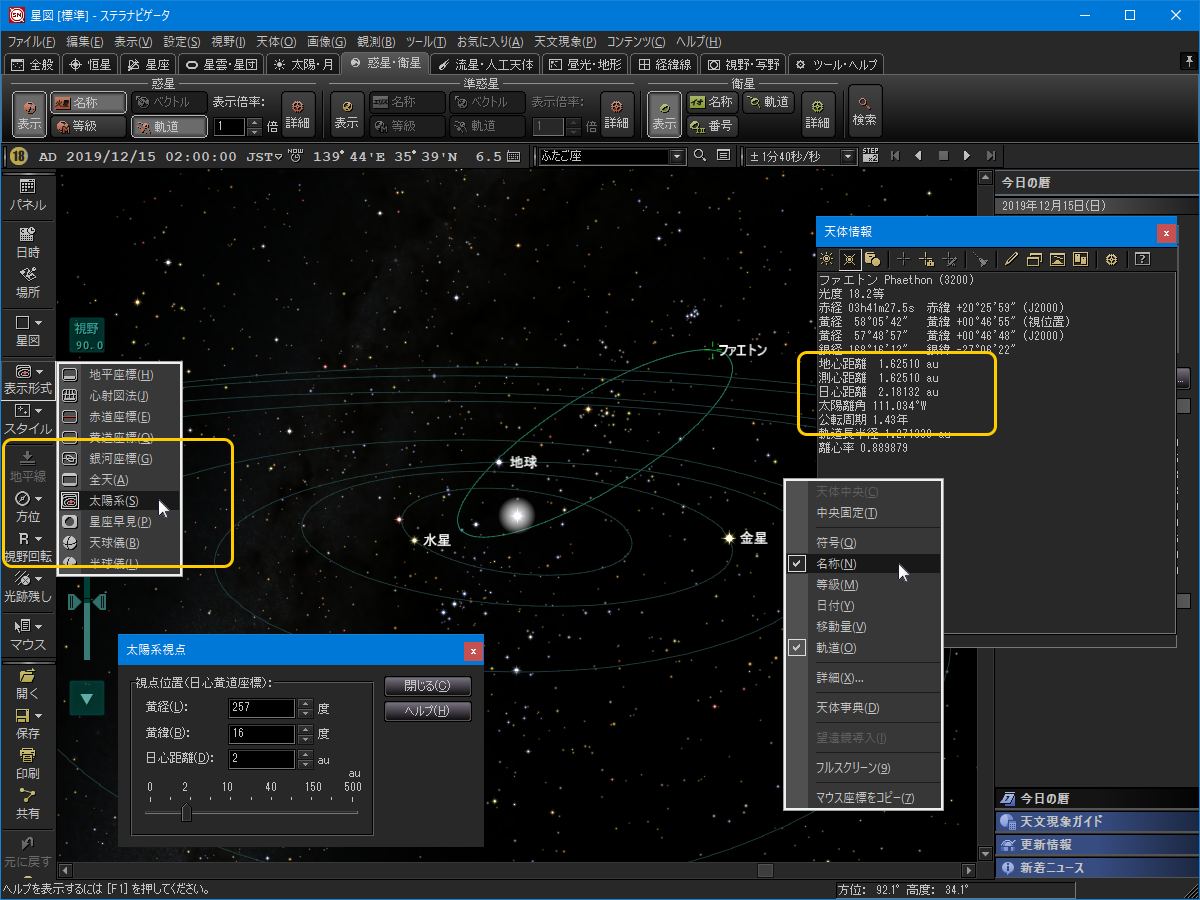This screenshot has height=900, width=1200.
Task: Click the 場所 location sidebar icon
Action: [27, 282]
